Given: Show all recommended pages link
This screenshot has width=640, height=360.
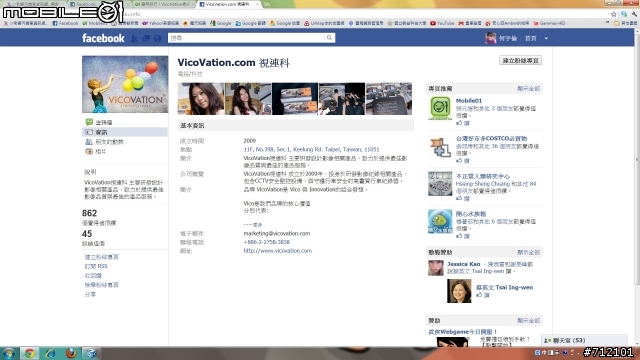Looking at the screenshot, I should 529,89.
